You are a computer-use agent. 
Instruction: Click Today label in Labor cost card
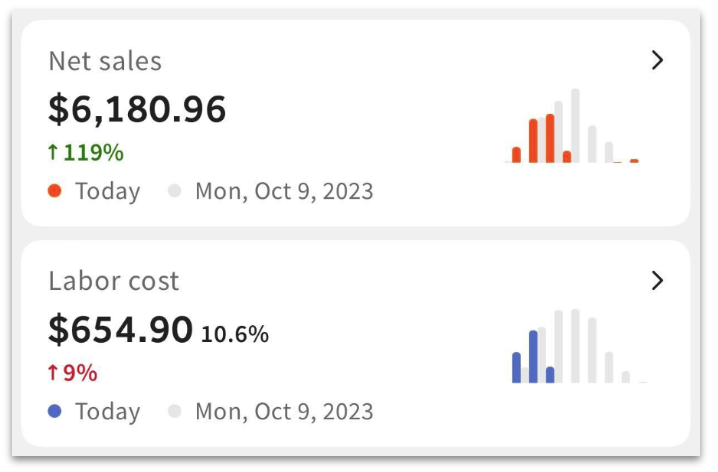tap(108, 411)
